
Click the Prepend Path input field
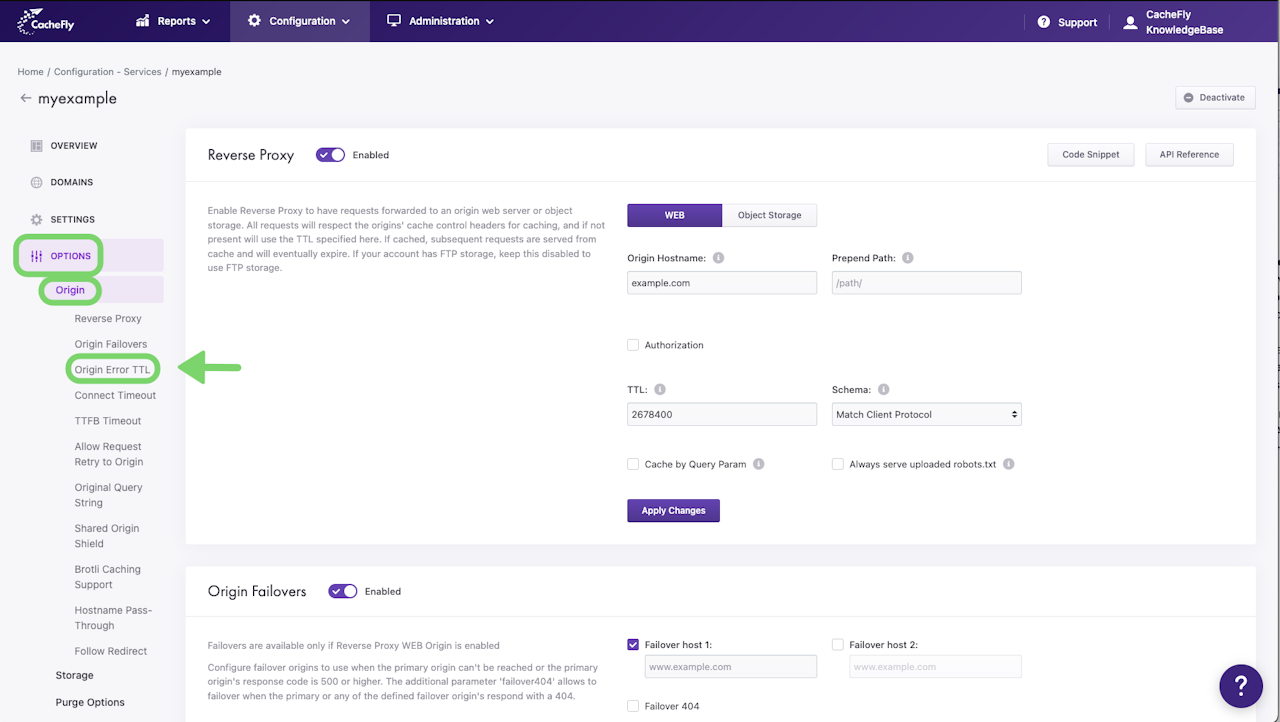point(927,283)
